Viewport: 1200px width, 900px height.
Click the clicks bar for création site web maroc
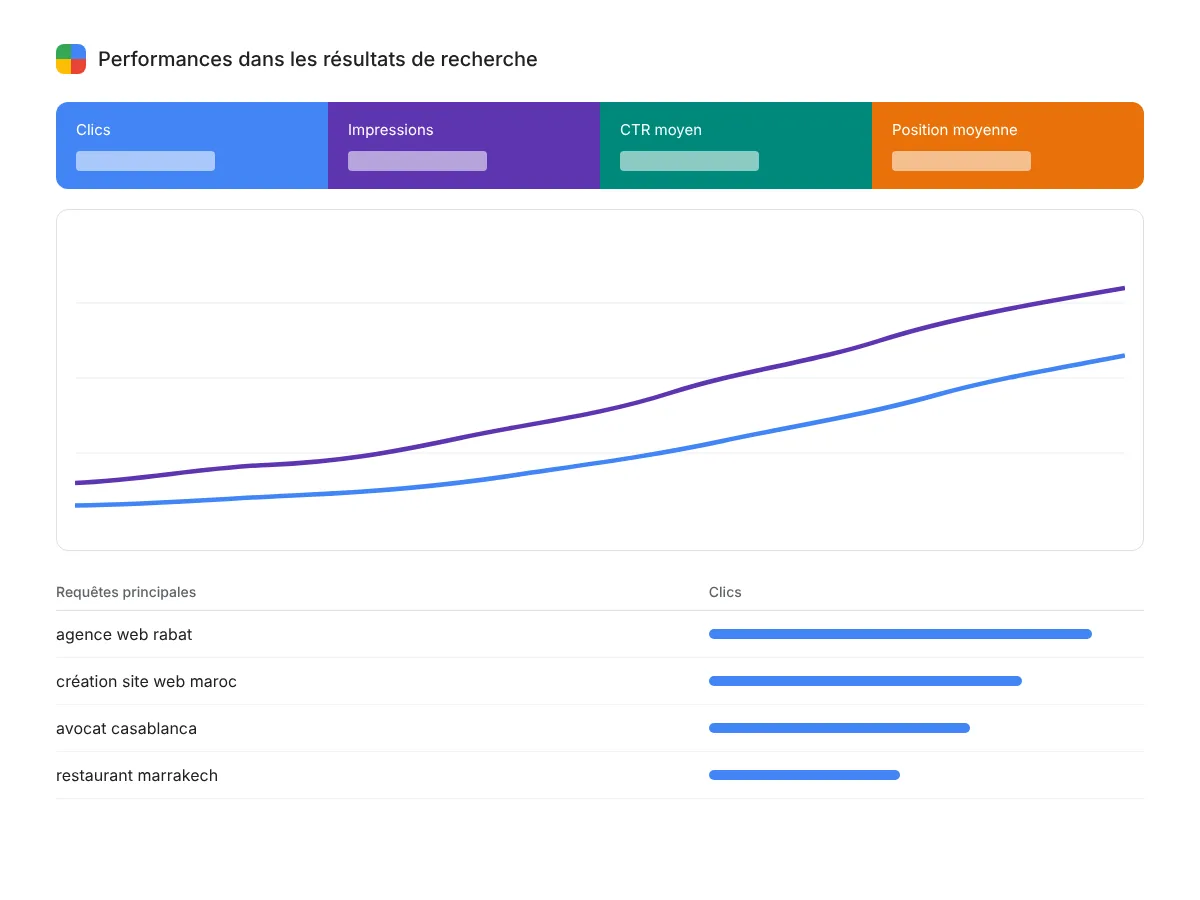point(865,681)
